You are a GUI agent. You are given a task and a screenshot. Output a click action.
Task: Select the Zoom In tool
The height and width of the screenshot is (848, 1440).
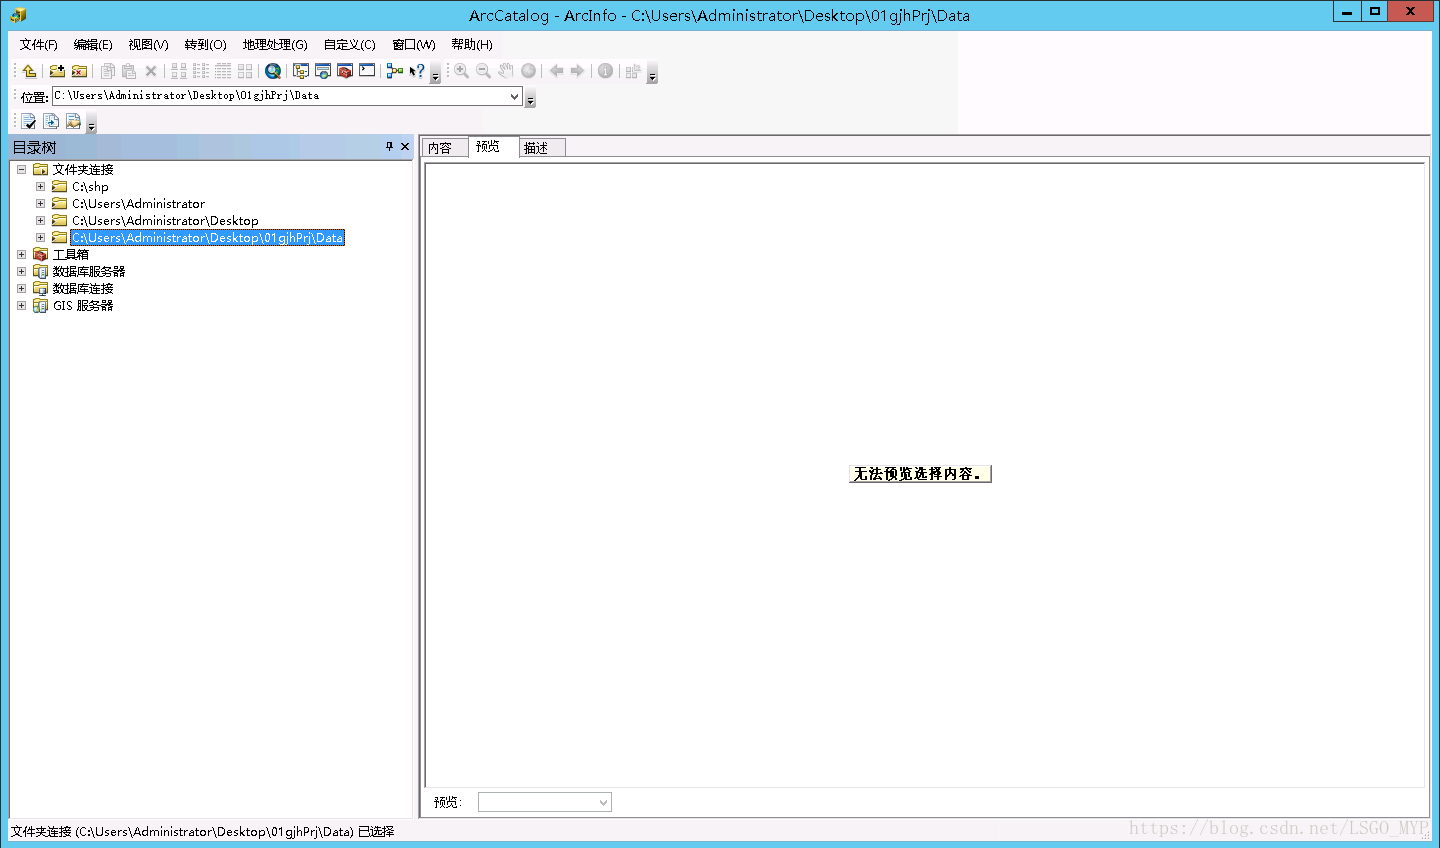(461, 71)
